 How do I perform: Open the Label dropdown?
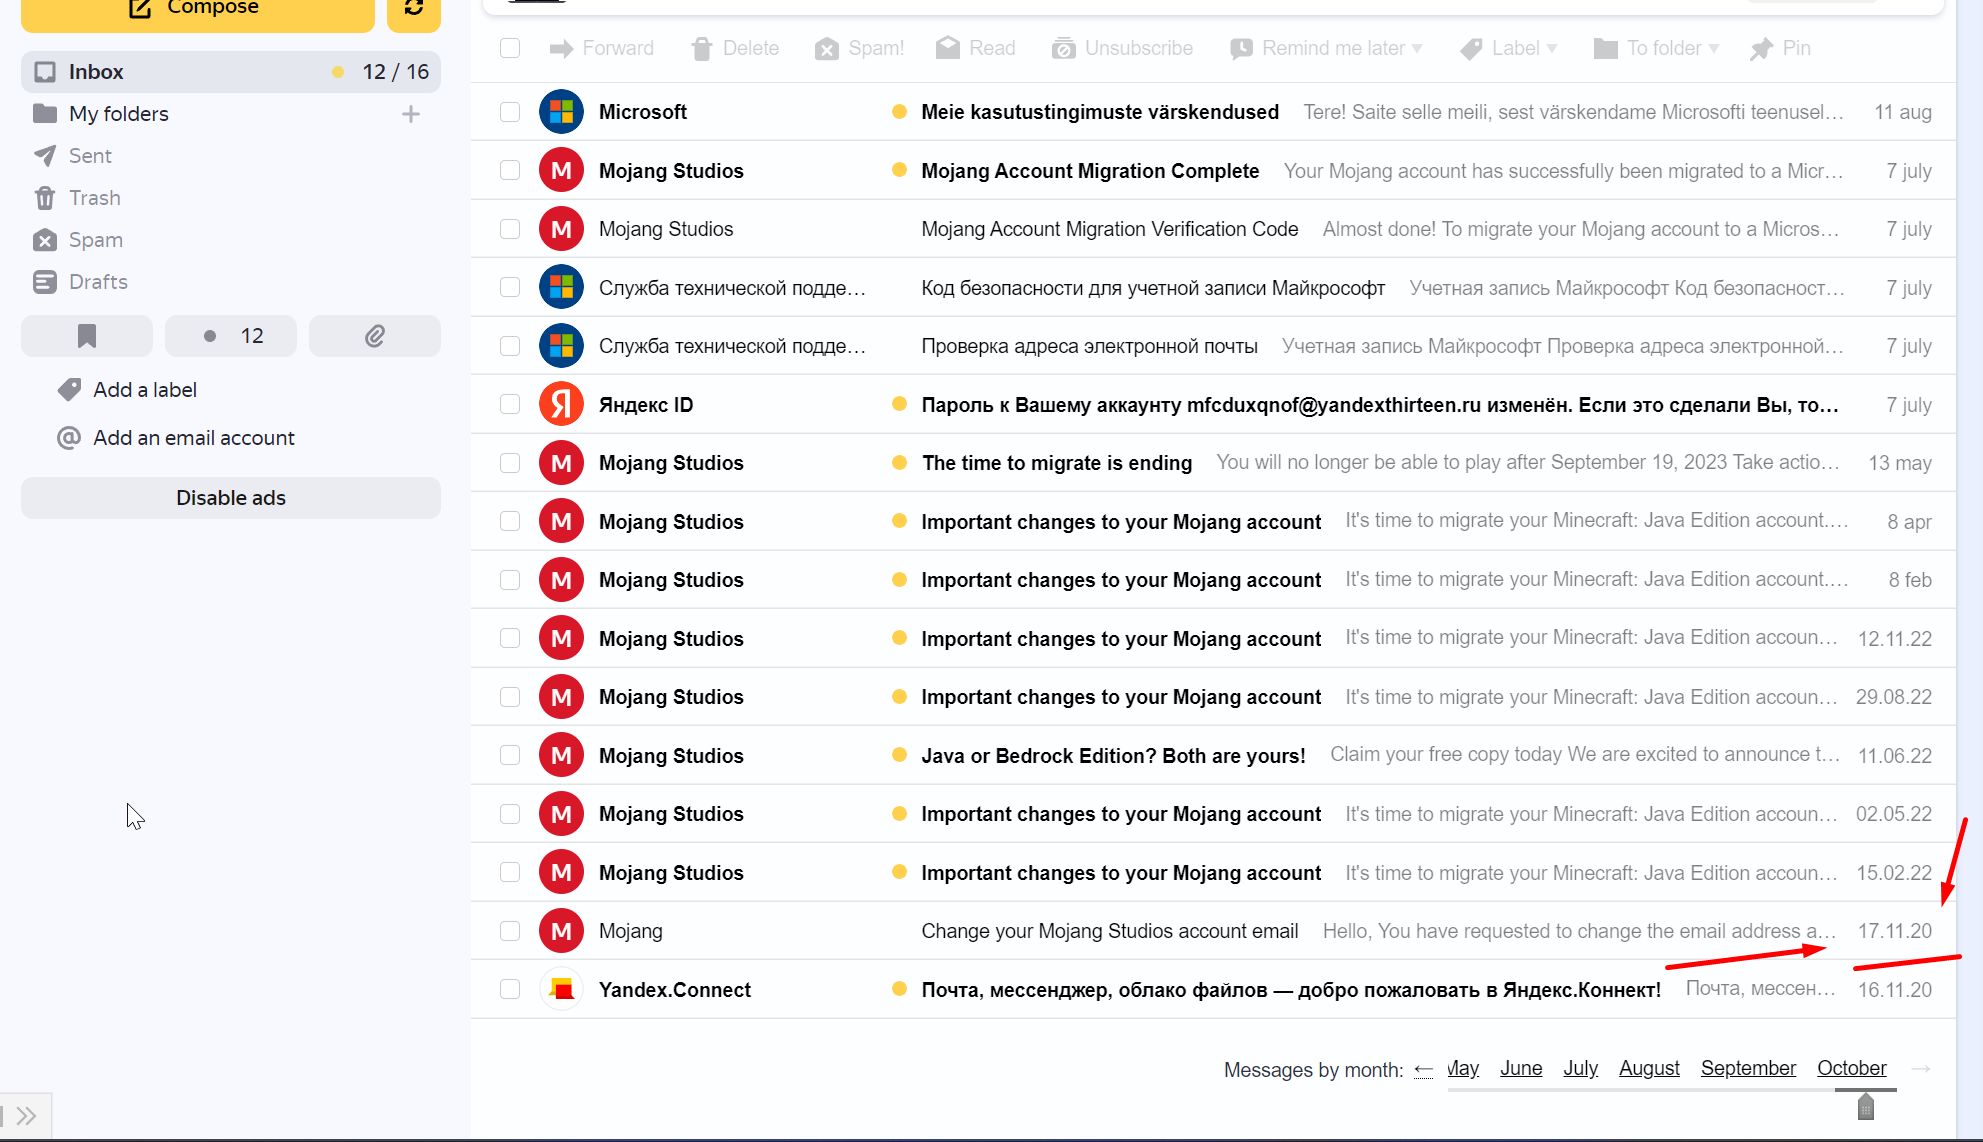tap(1508, 48)
